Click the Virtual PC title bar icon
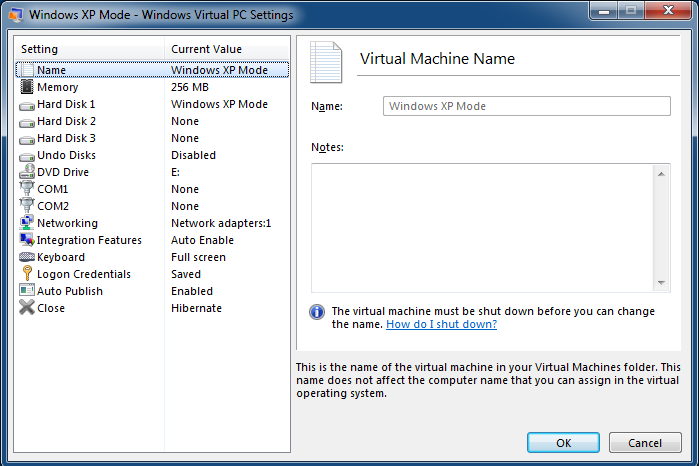 (16, 15)
